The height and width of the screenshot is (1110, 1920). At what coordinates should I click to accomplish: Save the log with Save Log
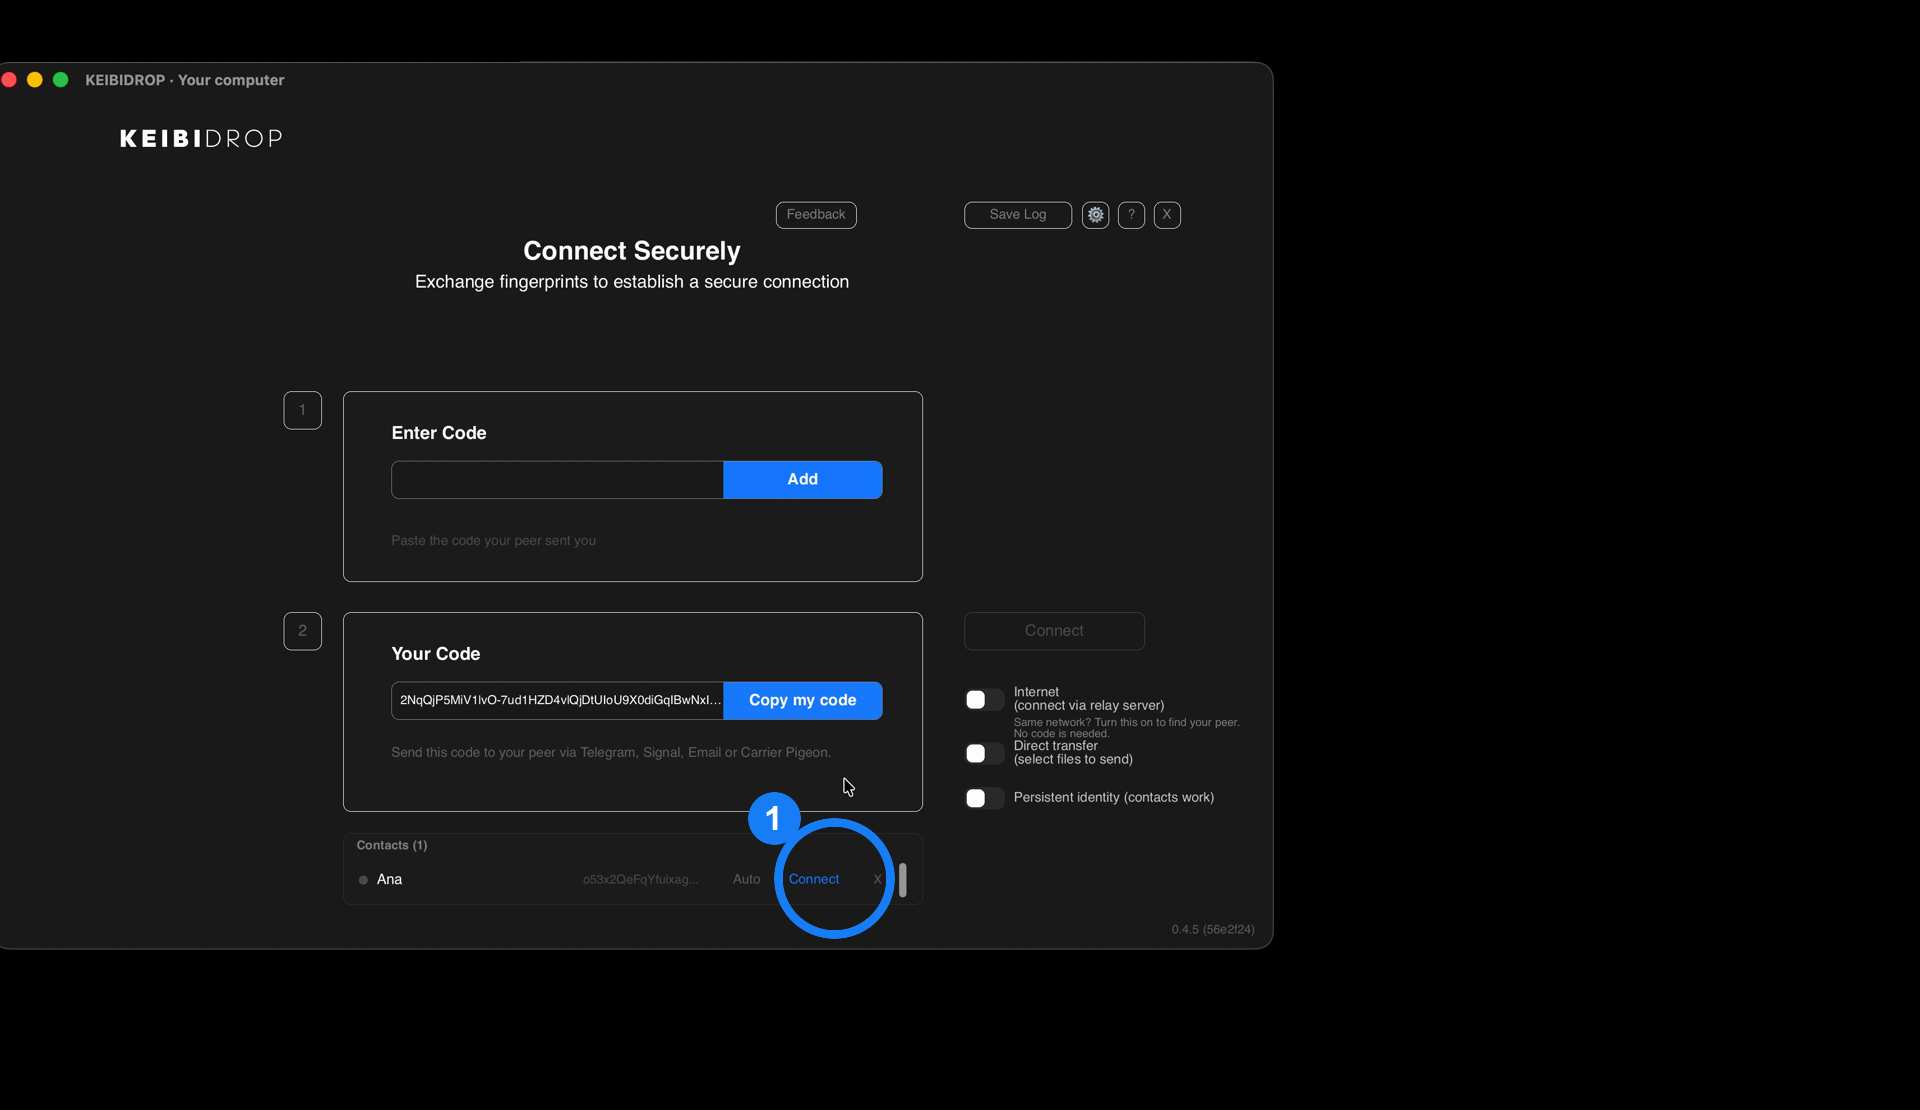point(1018,215)
